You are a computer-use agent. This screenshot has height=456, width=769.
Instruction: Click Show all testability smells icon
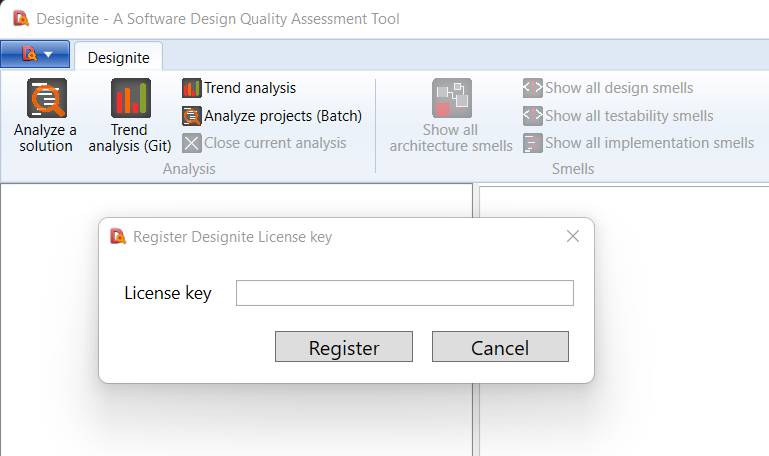click(x=533, y=116)
